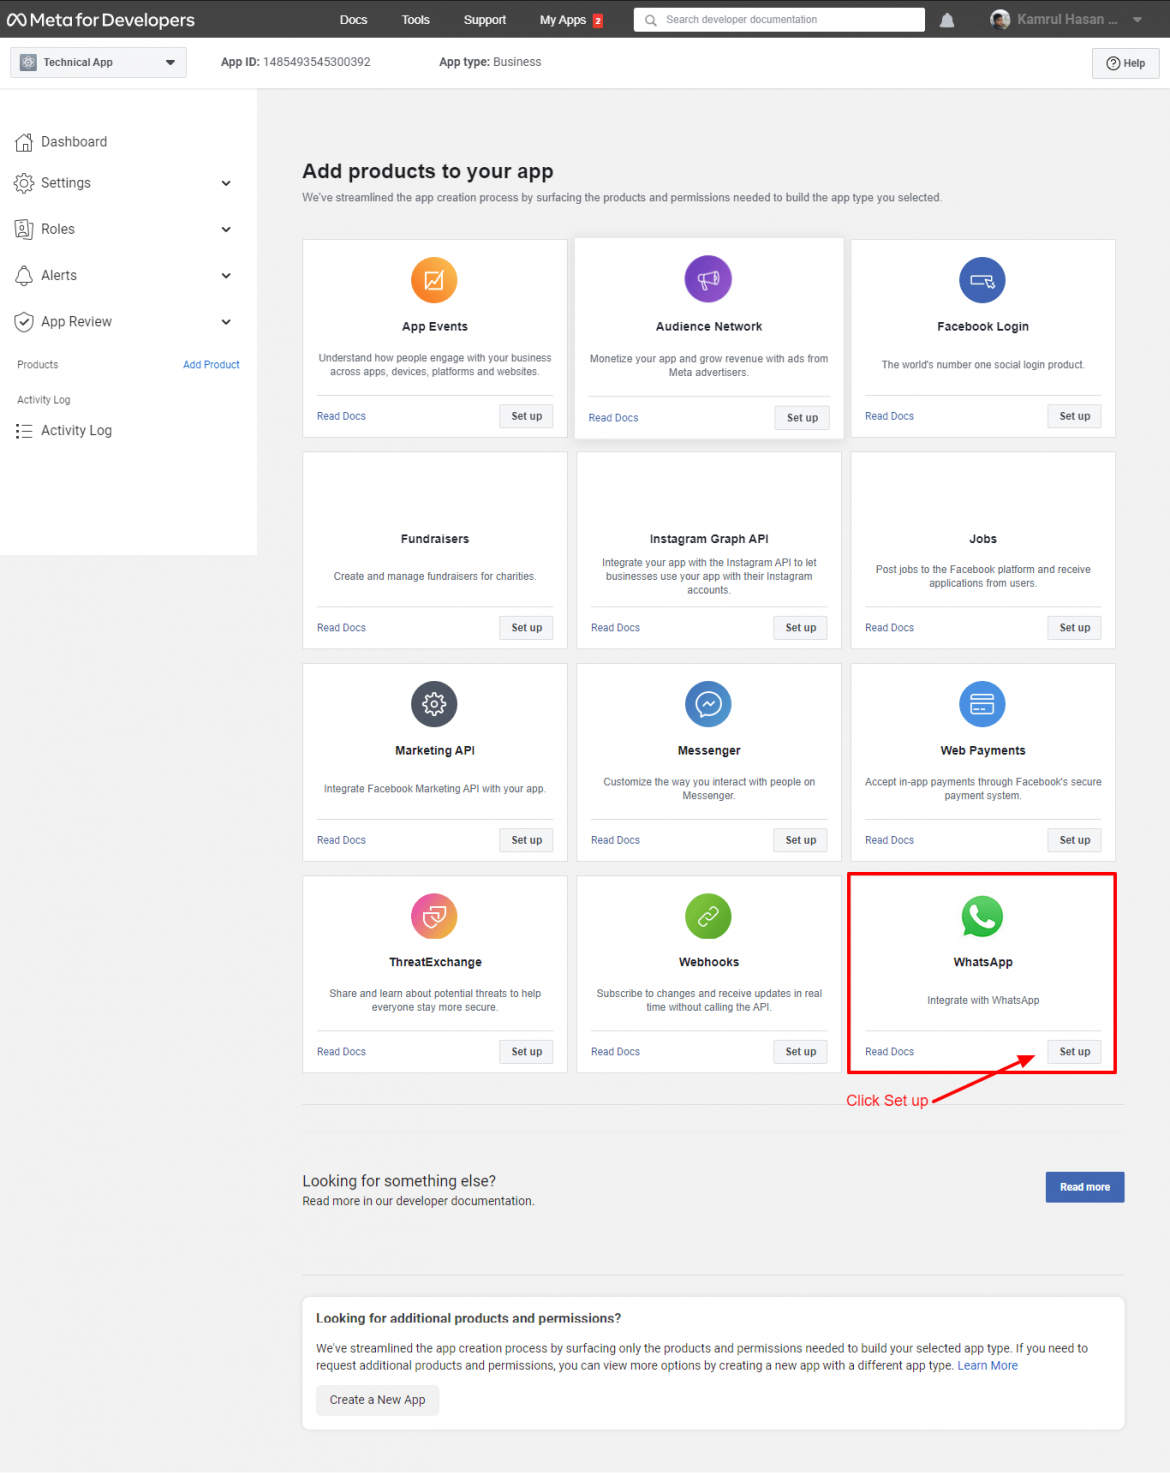This screenshot has width=1170, height=1475.
Task: Click the Facebook Login icon
Action: pyautogui.click(x=982, y=280)
